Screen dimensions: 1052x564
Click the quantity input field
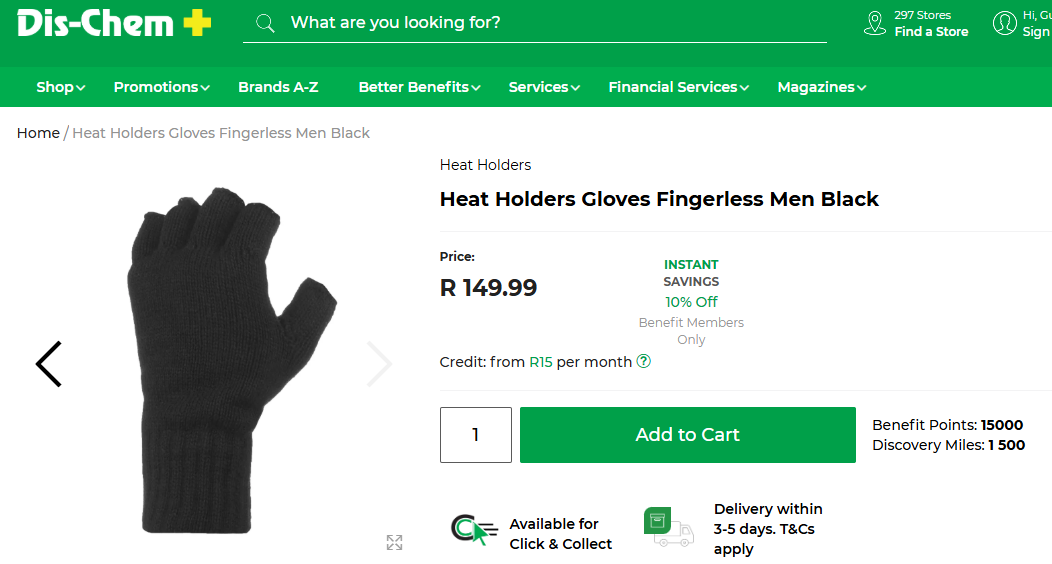click(x=476, y=435)
